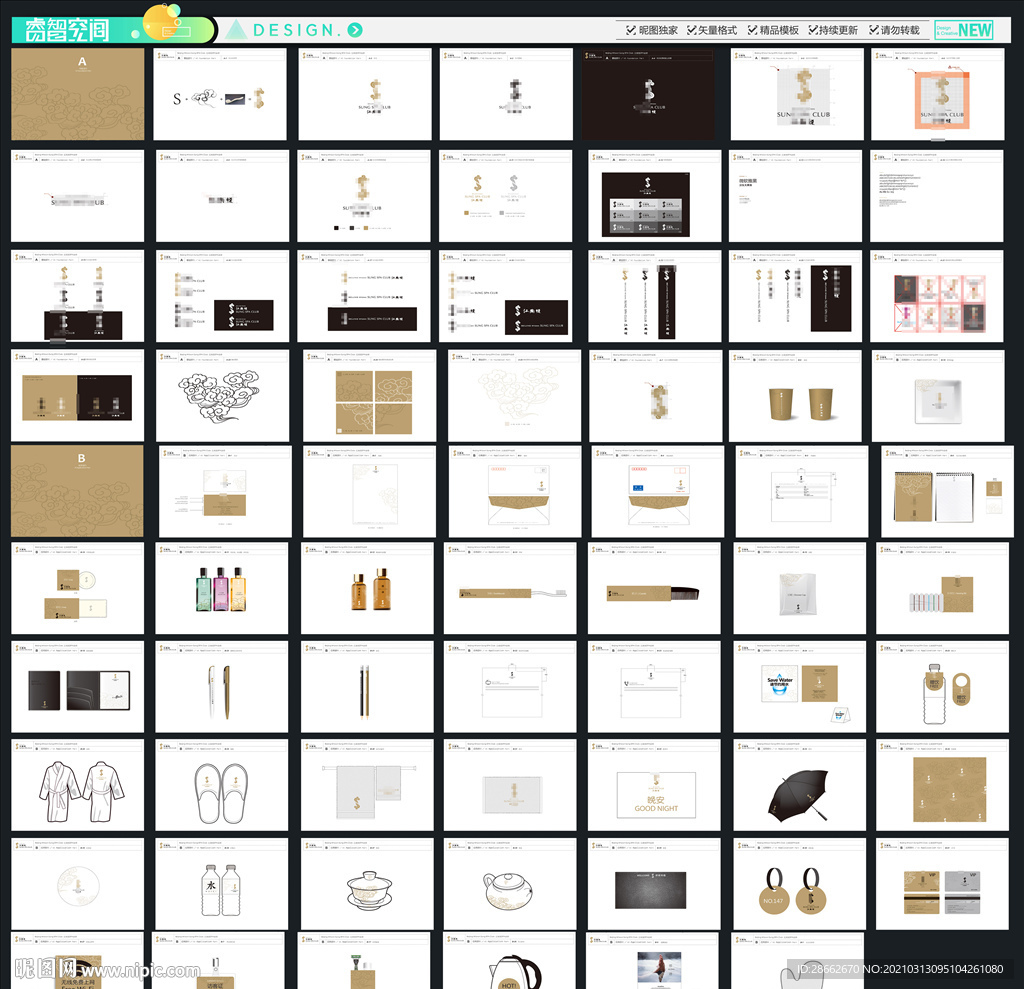Toggle the 昵图独家 checkbox

[x=631, y=30]
